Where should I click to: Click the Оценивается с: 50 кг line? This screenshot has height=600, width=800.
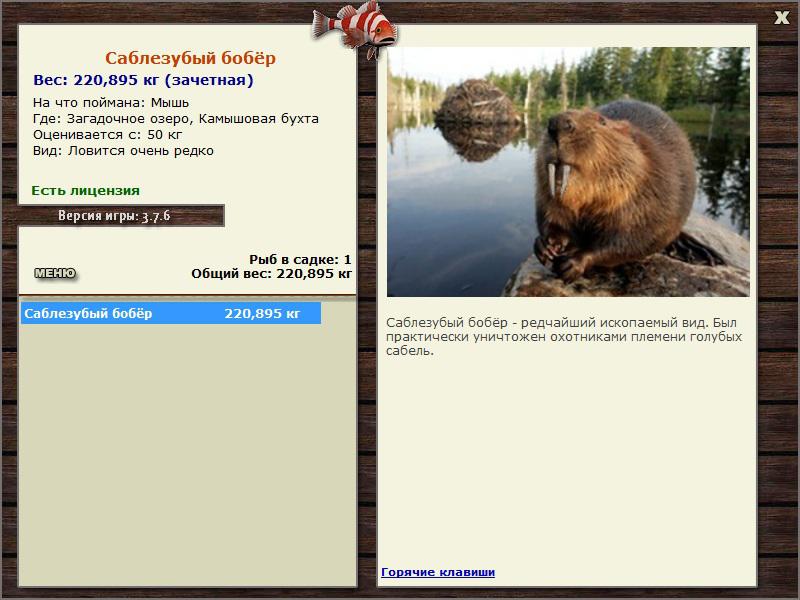tap(107, 135)
